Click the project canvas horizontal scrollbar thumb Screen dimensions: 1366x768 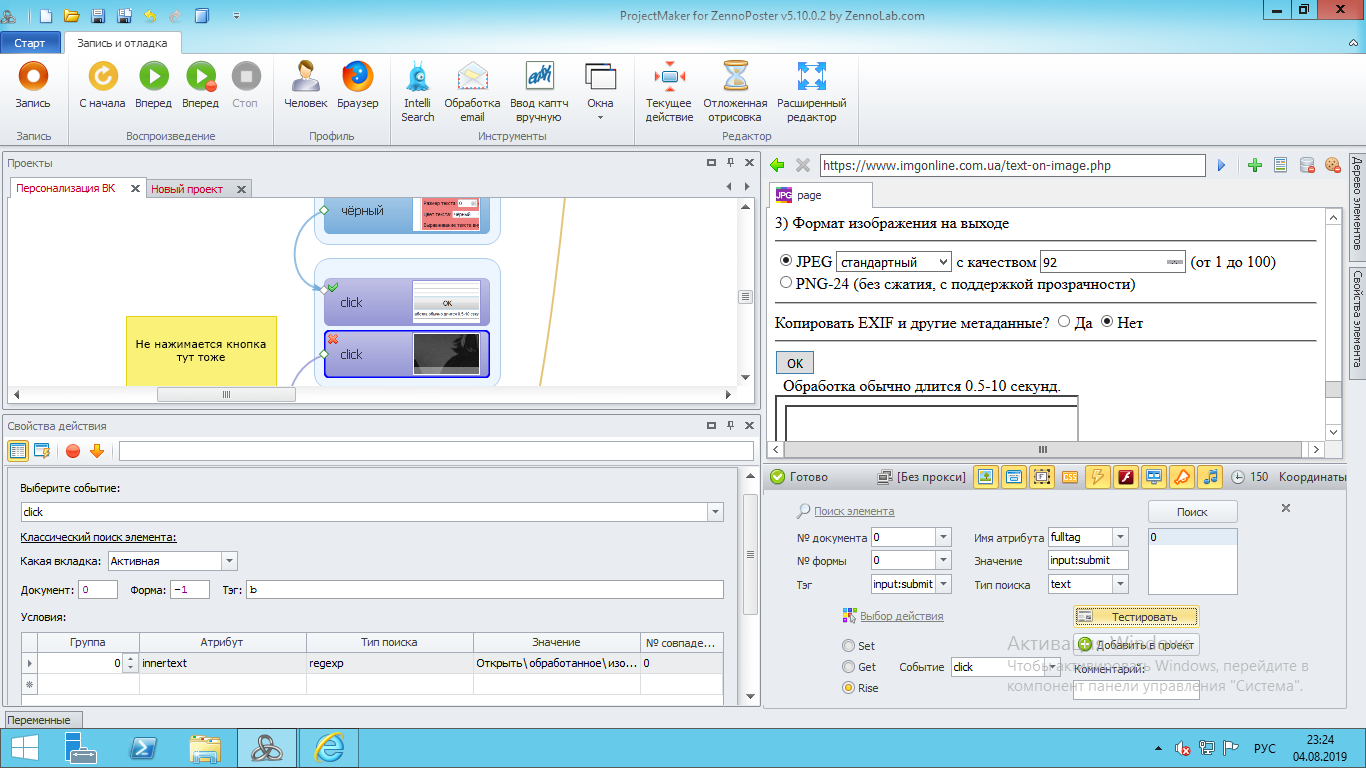point(226,394)
